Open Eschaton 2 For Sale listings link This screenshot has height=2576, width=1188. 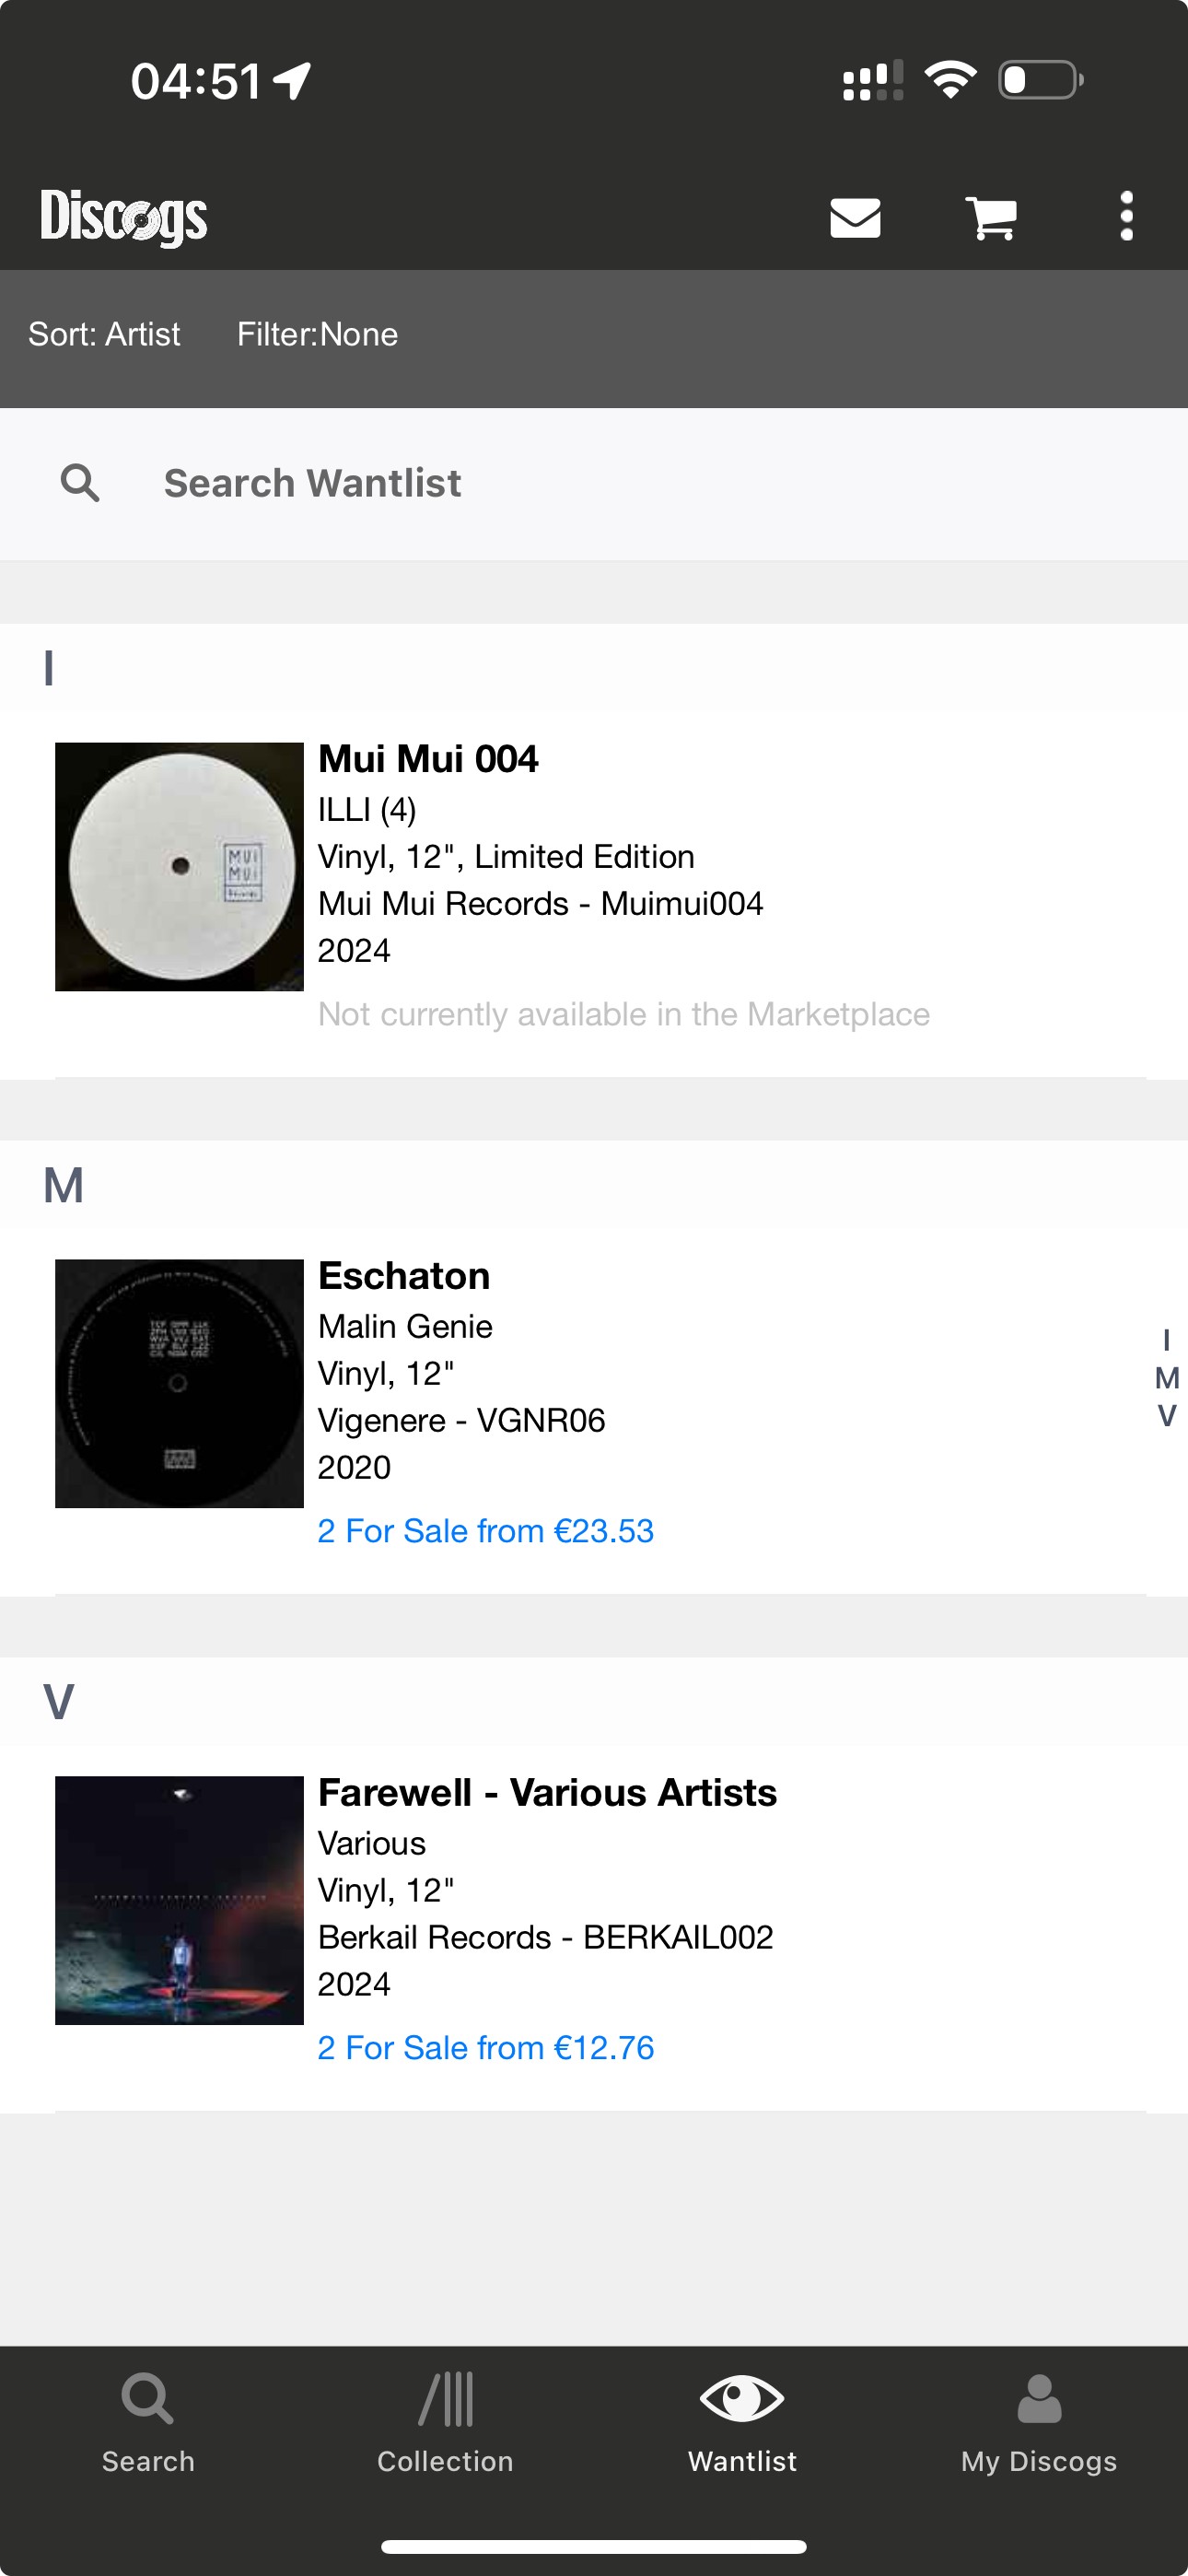coord(485,1531)
